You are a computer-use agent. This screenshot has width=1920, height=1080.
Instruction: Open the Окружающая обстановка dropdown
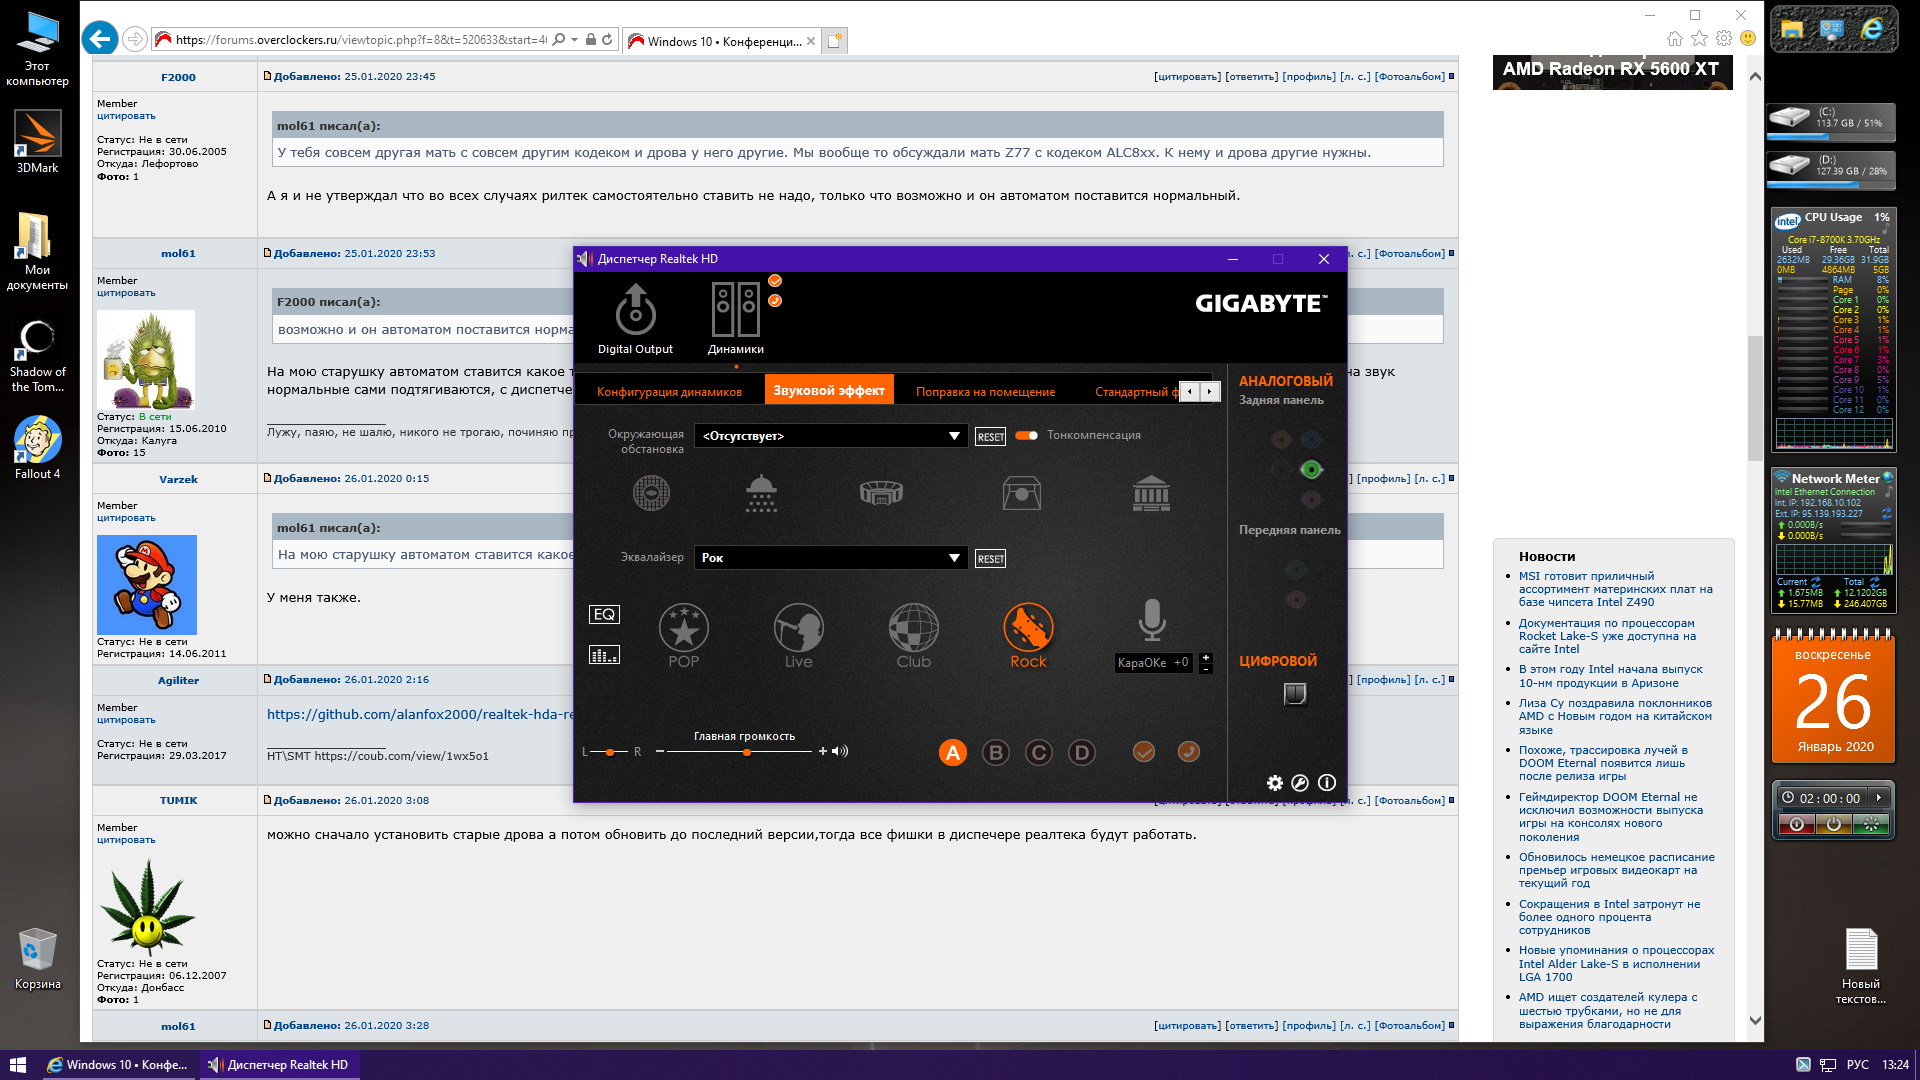(954, 436)
